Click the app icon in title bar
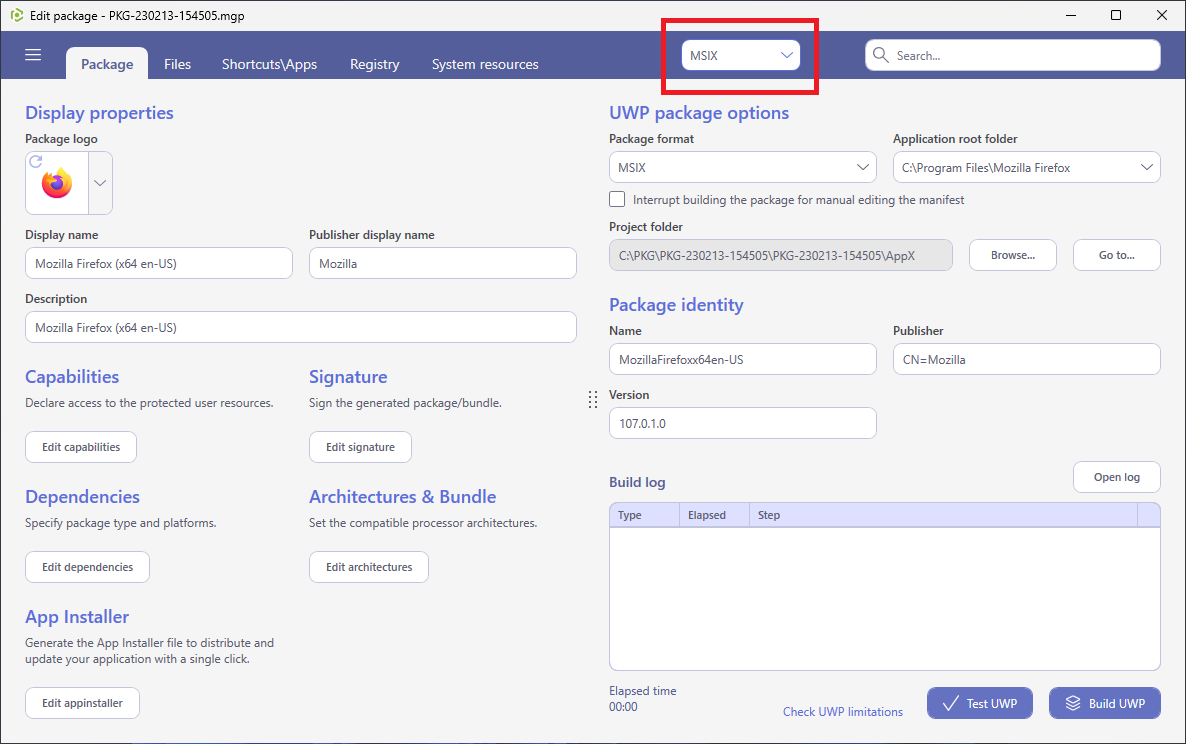 coord(17,15)
